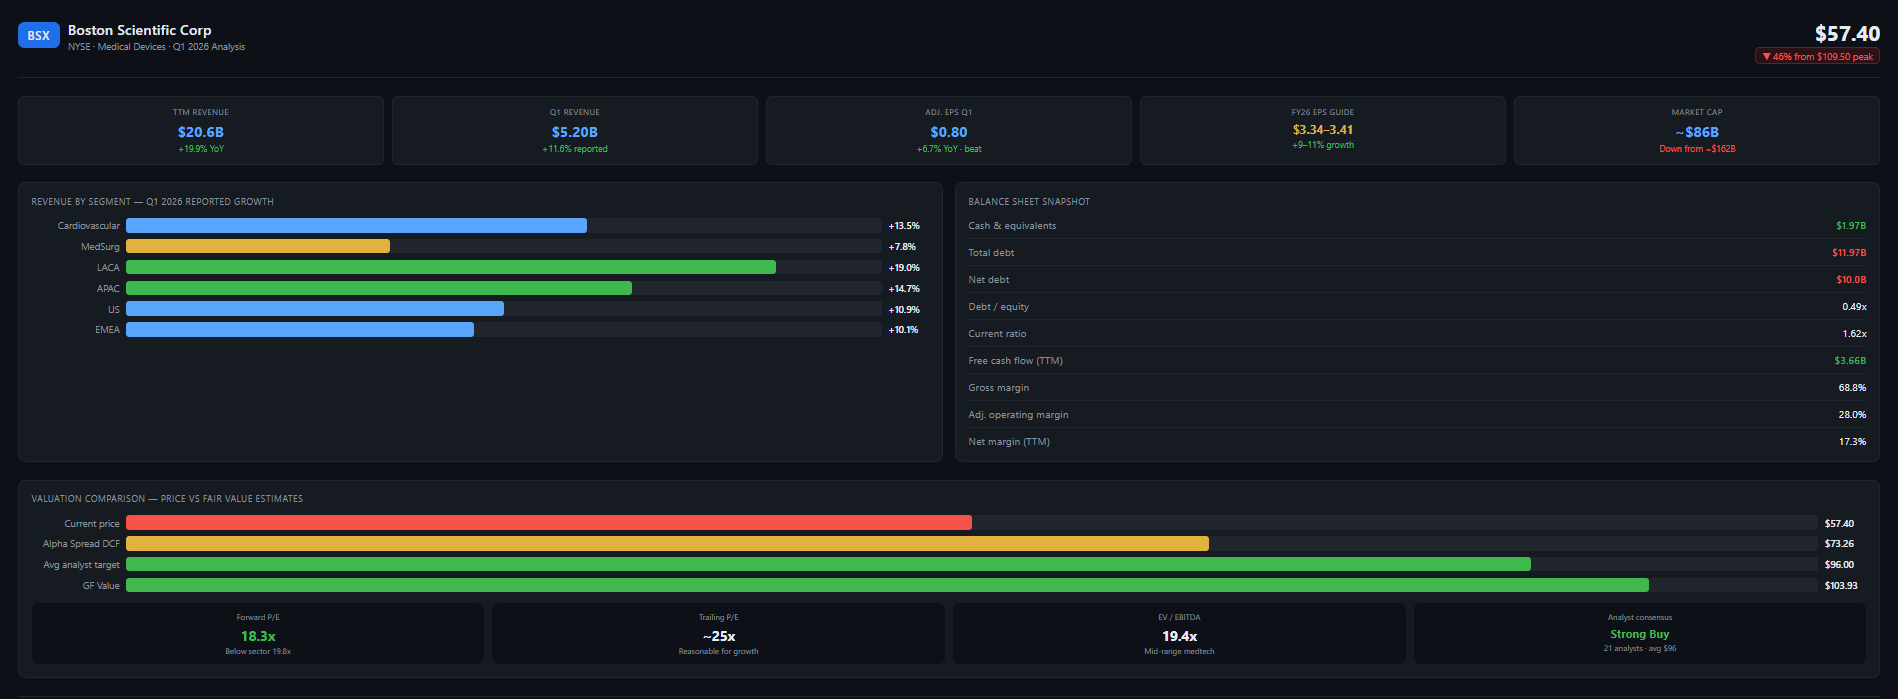Select the Current ratio row label

pyautogui.click(x=997, y=334)
